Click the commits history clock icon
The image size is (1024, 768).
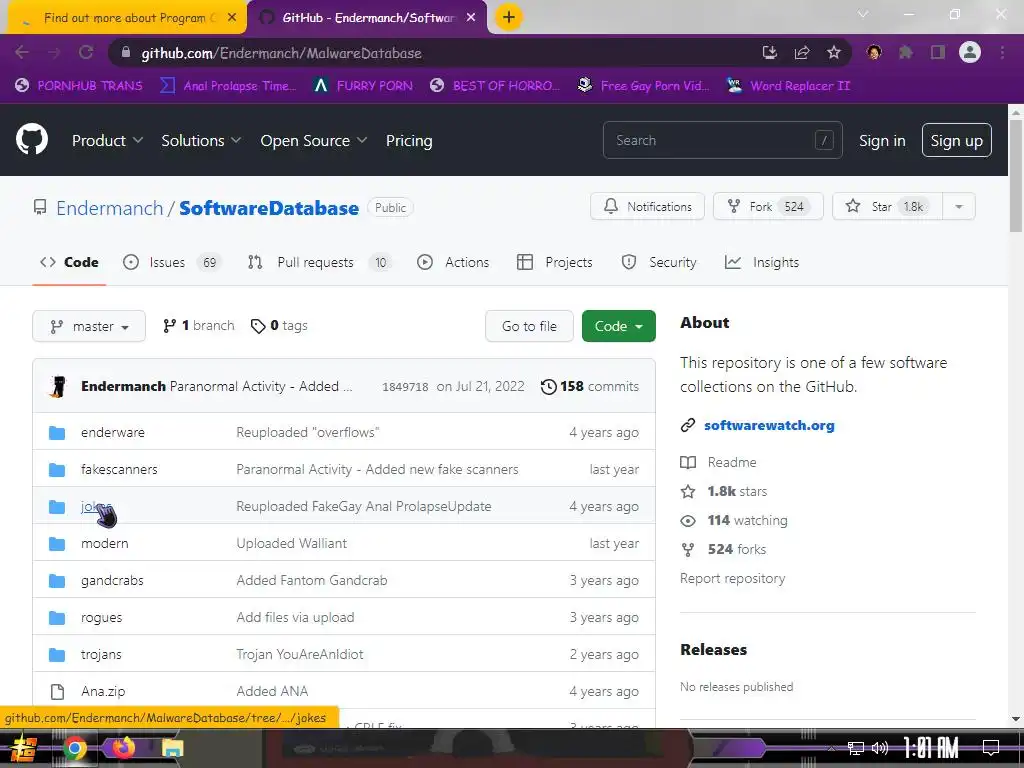coord(549,387)
